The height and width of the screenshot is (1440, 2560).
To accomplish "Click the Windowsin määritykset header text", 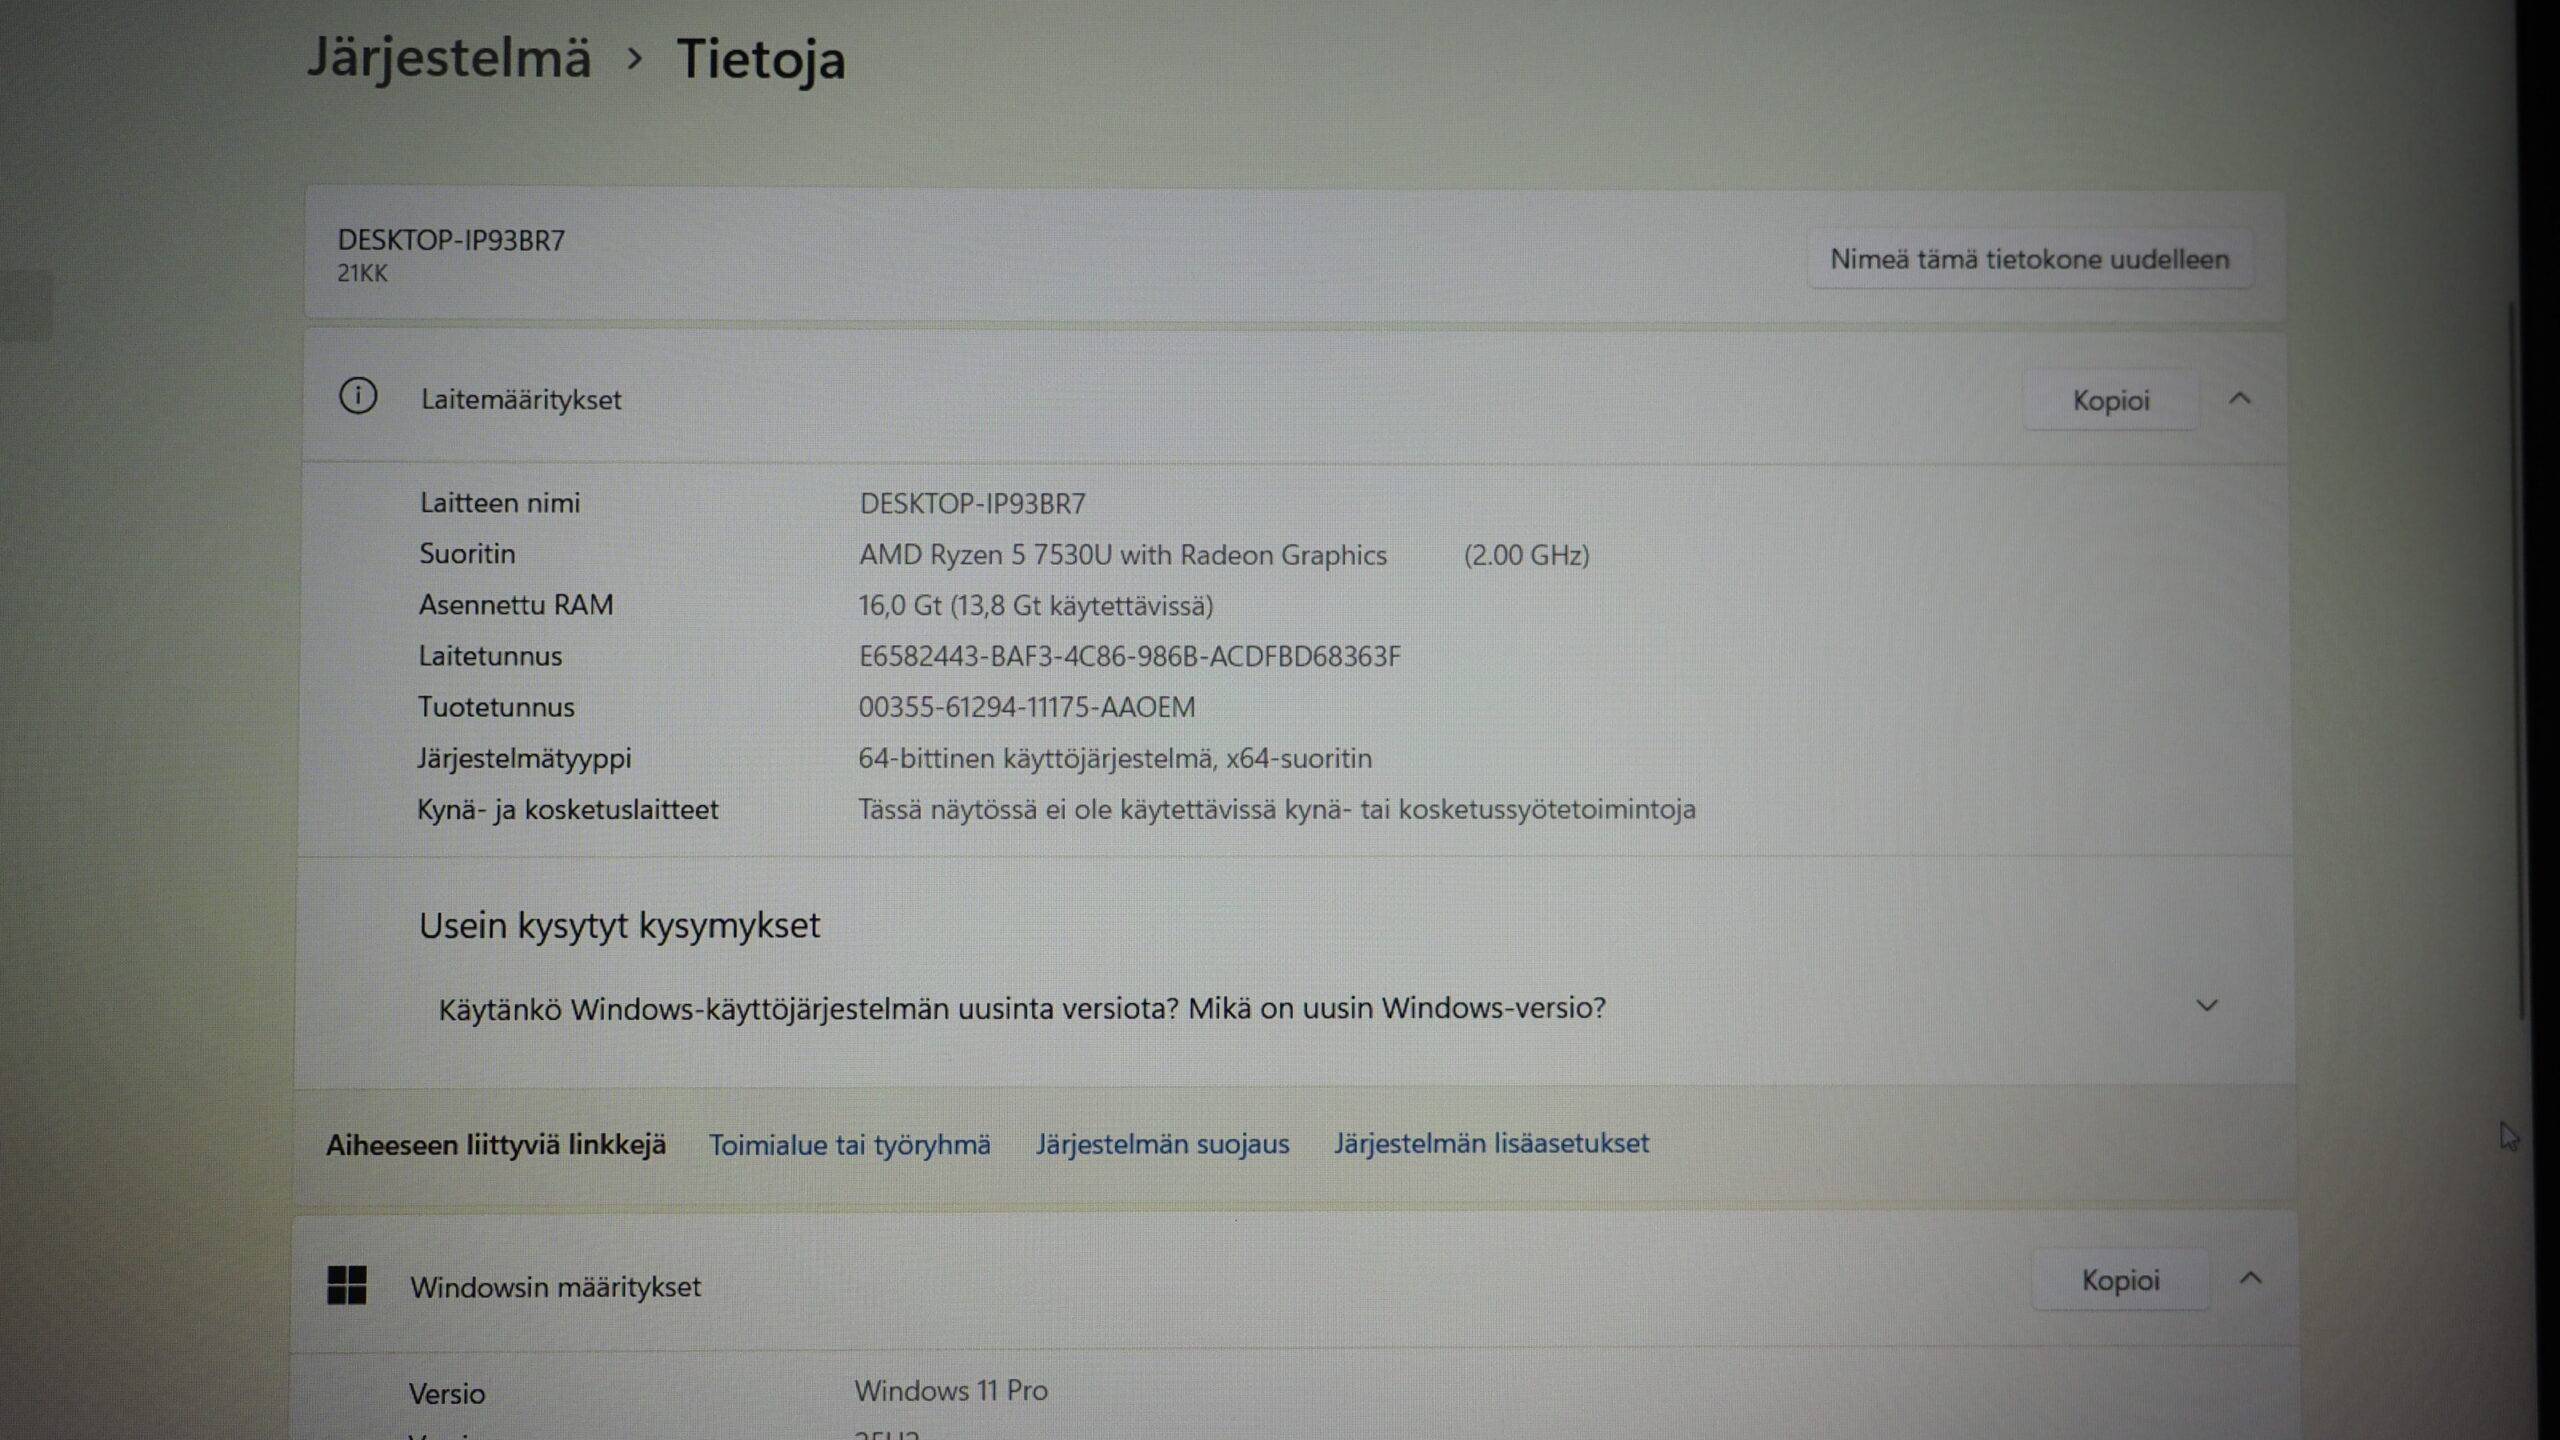I will tap(555, 1286).
